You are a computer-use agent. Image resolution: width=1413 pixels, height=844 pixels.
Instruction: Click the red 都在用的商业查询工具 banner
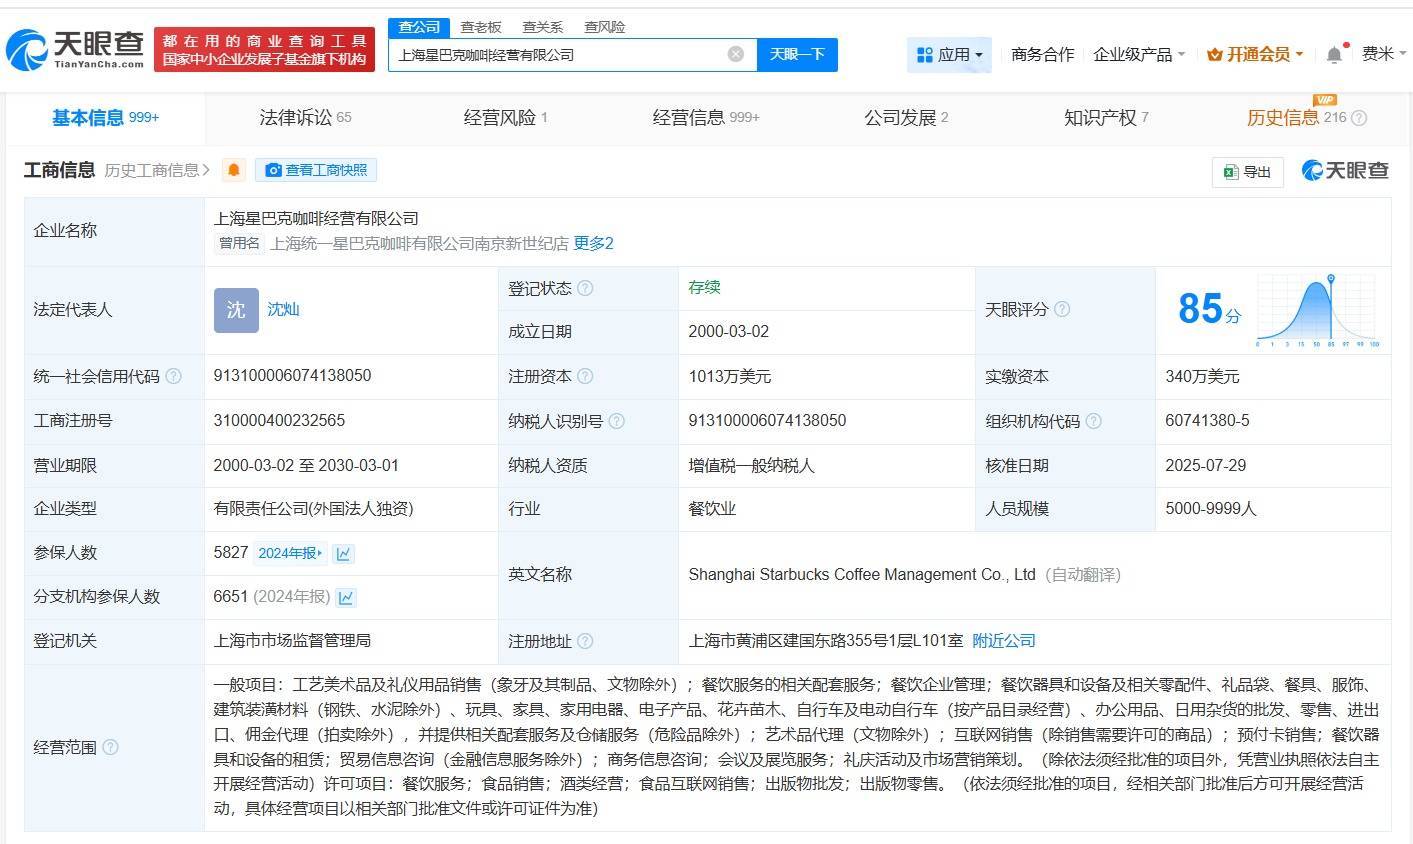click(264, 50)
